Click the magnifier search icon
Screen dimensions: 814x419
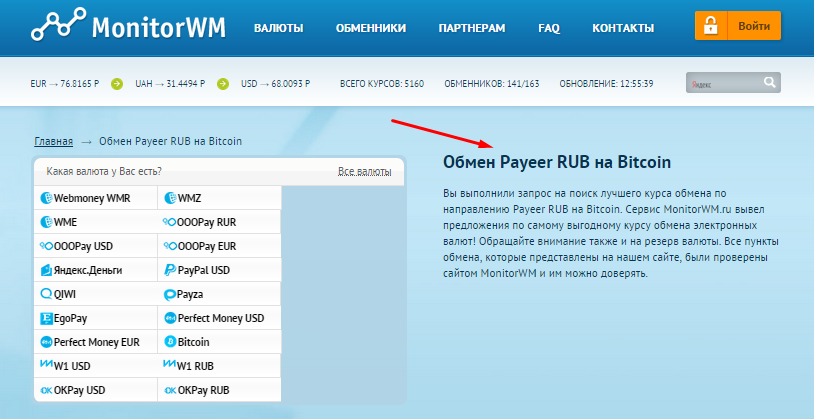click(x=770, y=82)
